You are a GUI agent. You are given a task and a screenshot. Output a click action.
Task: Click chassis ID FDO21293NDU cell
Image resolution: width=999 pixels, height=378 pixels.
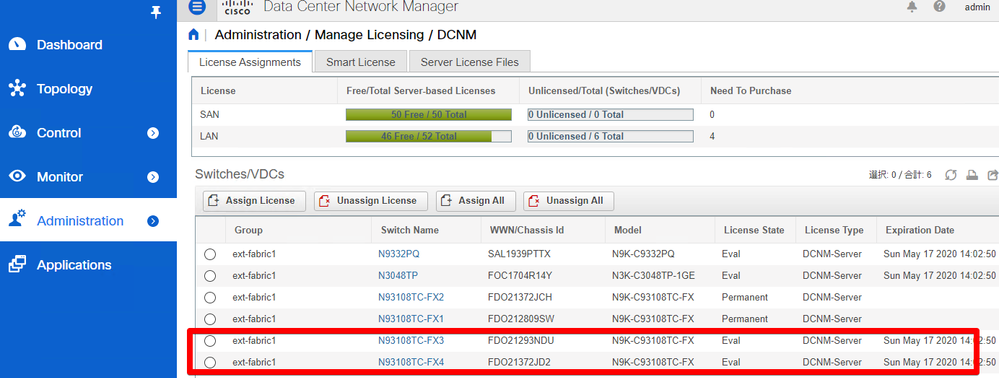(521, 341)
